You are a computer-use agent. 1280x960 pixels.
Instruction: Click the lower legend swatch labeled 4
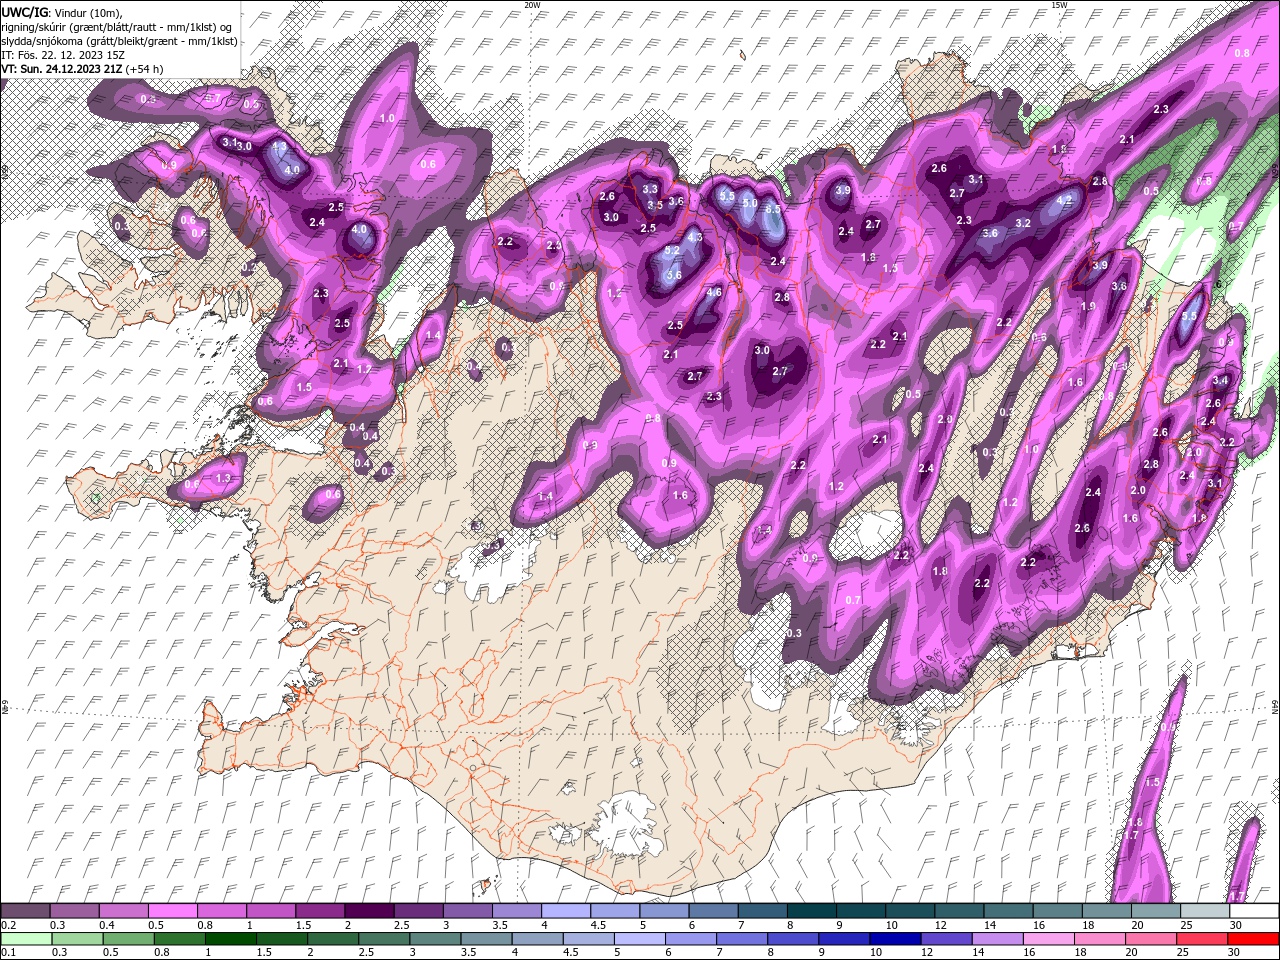click(x=537, y=939)
